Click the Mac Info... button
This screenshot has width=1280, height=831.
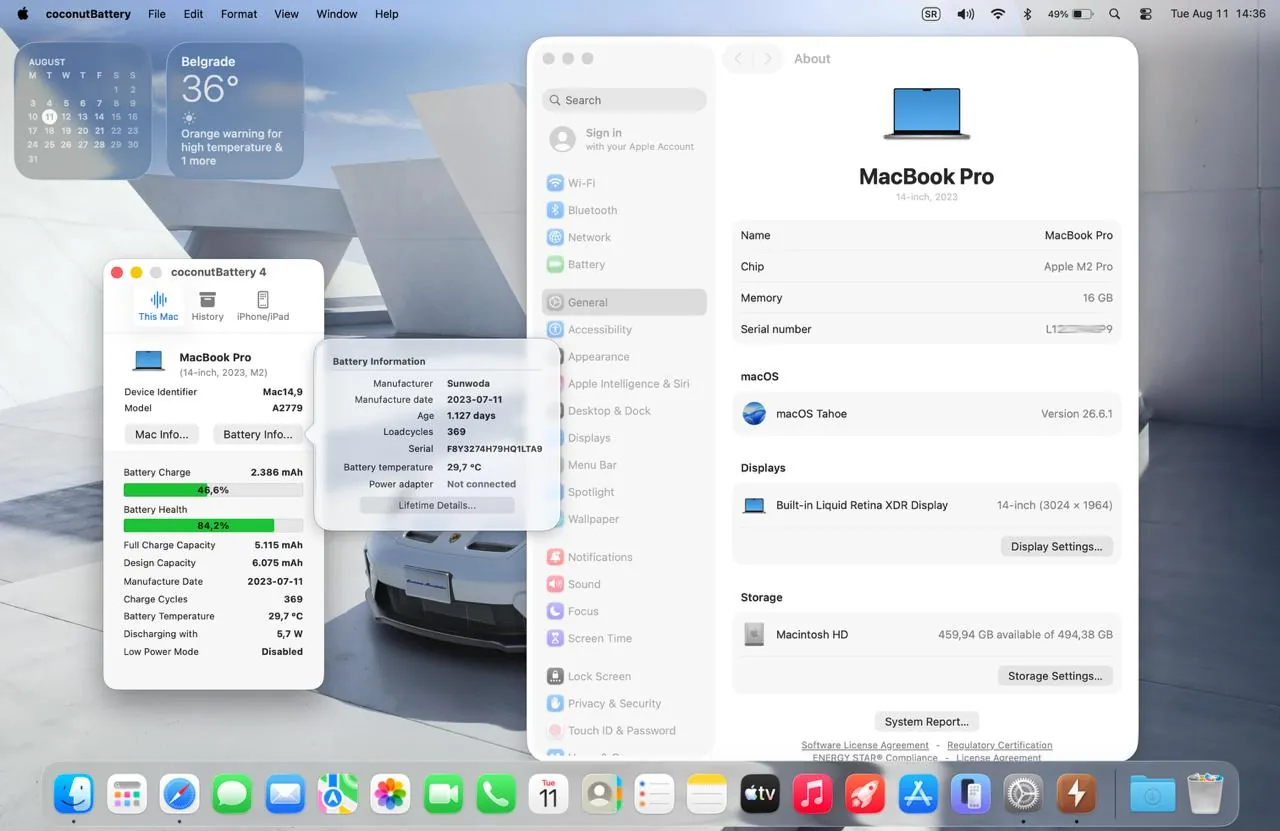[162, 435]
